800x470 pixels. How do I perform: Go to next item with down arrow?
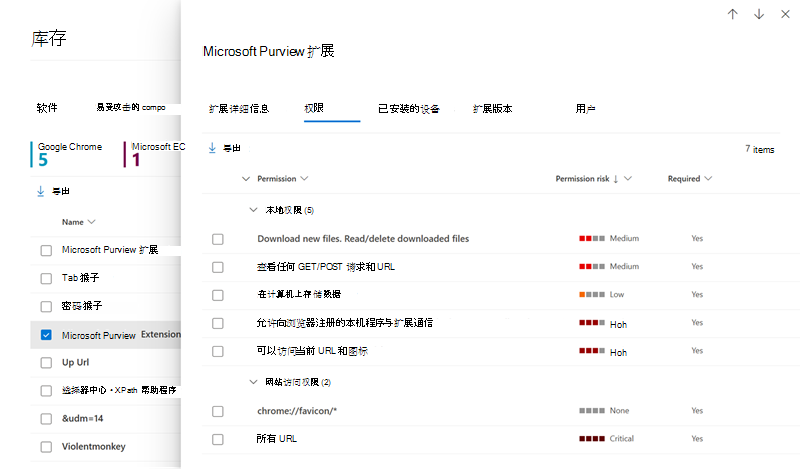pyautogui.click(x=759, y=14)
